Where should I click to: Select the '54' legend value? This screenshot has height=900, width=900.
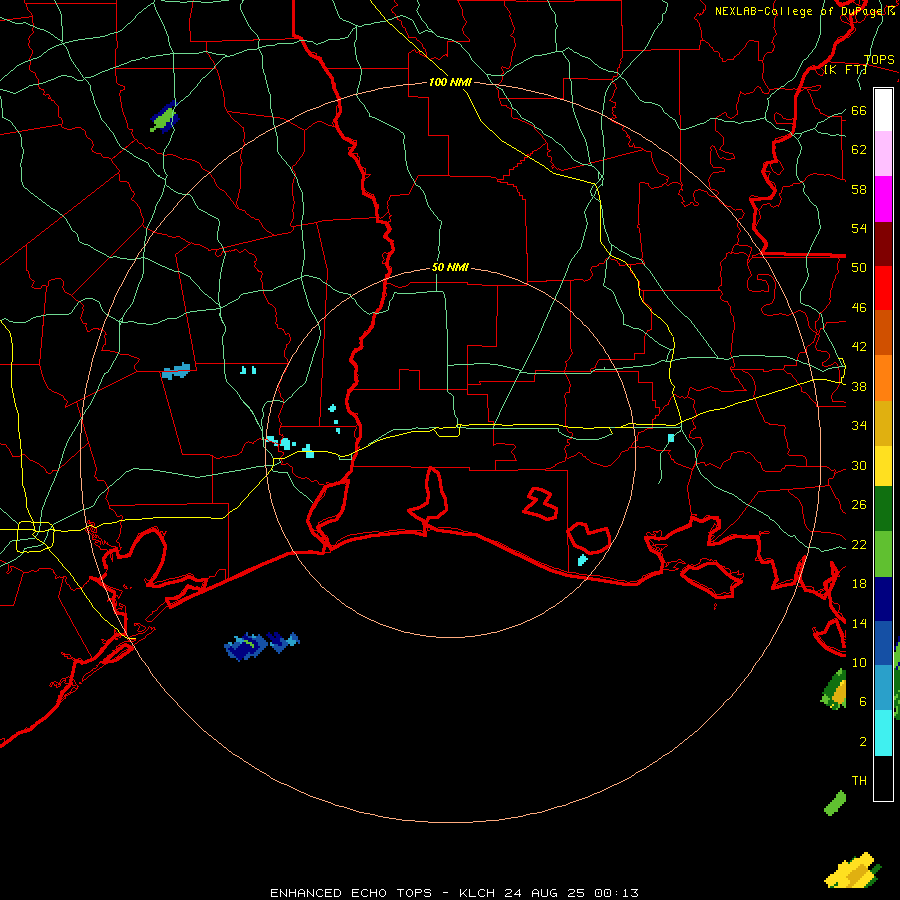coord(859,228)
